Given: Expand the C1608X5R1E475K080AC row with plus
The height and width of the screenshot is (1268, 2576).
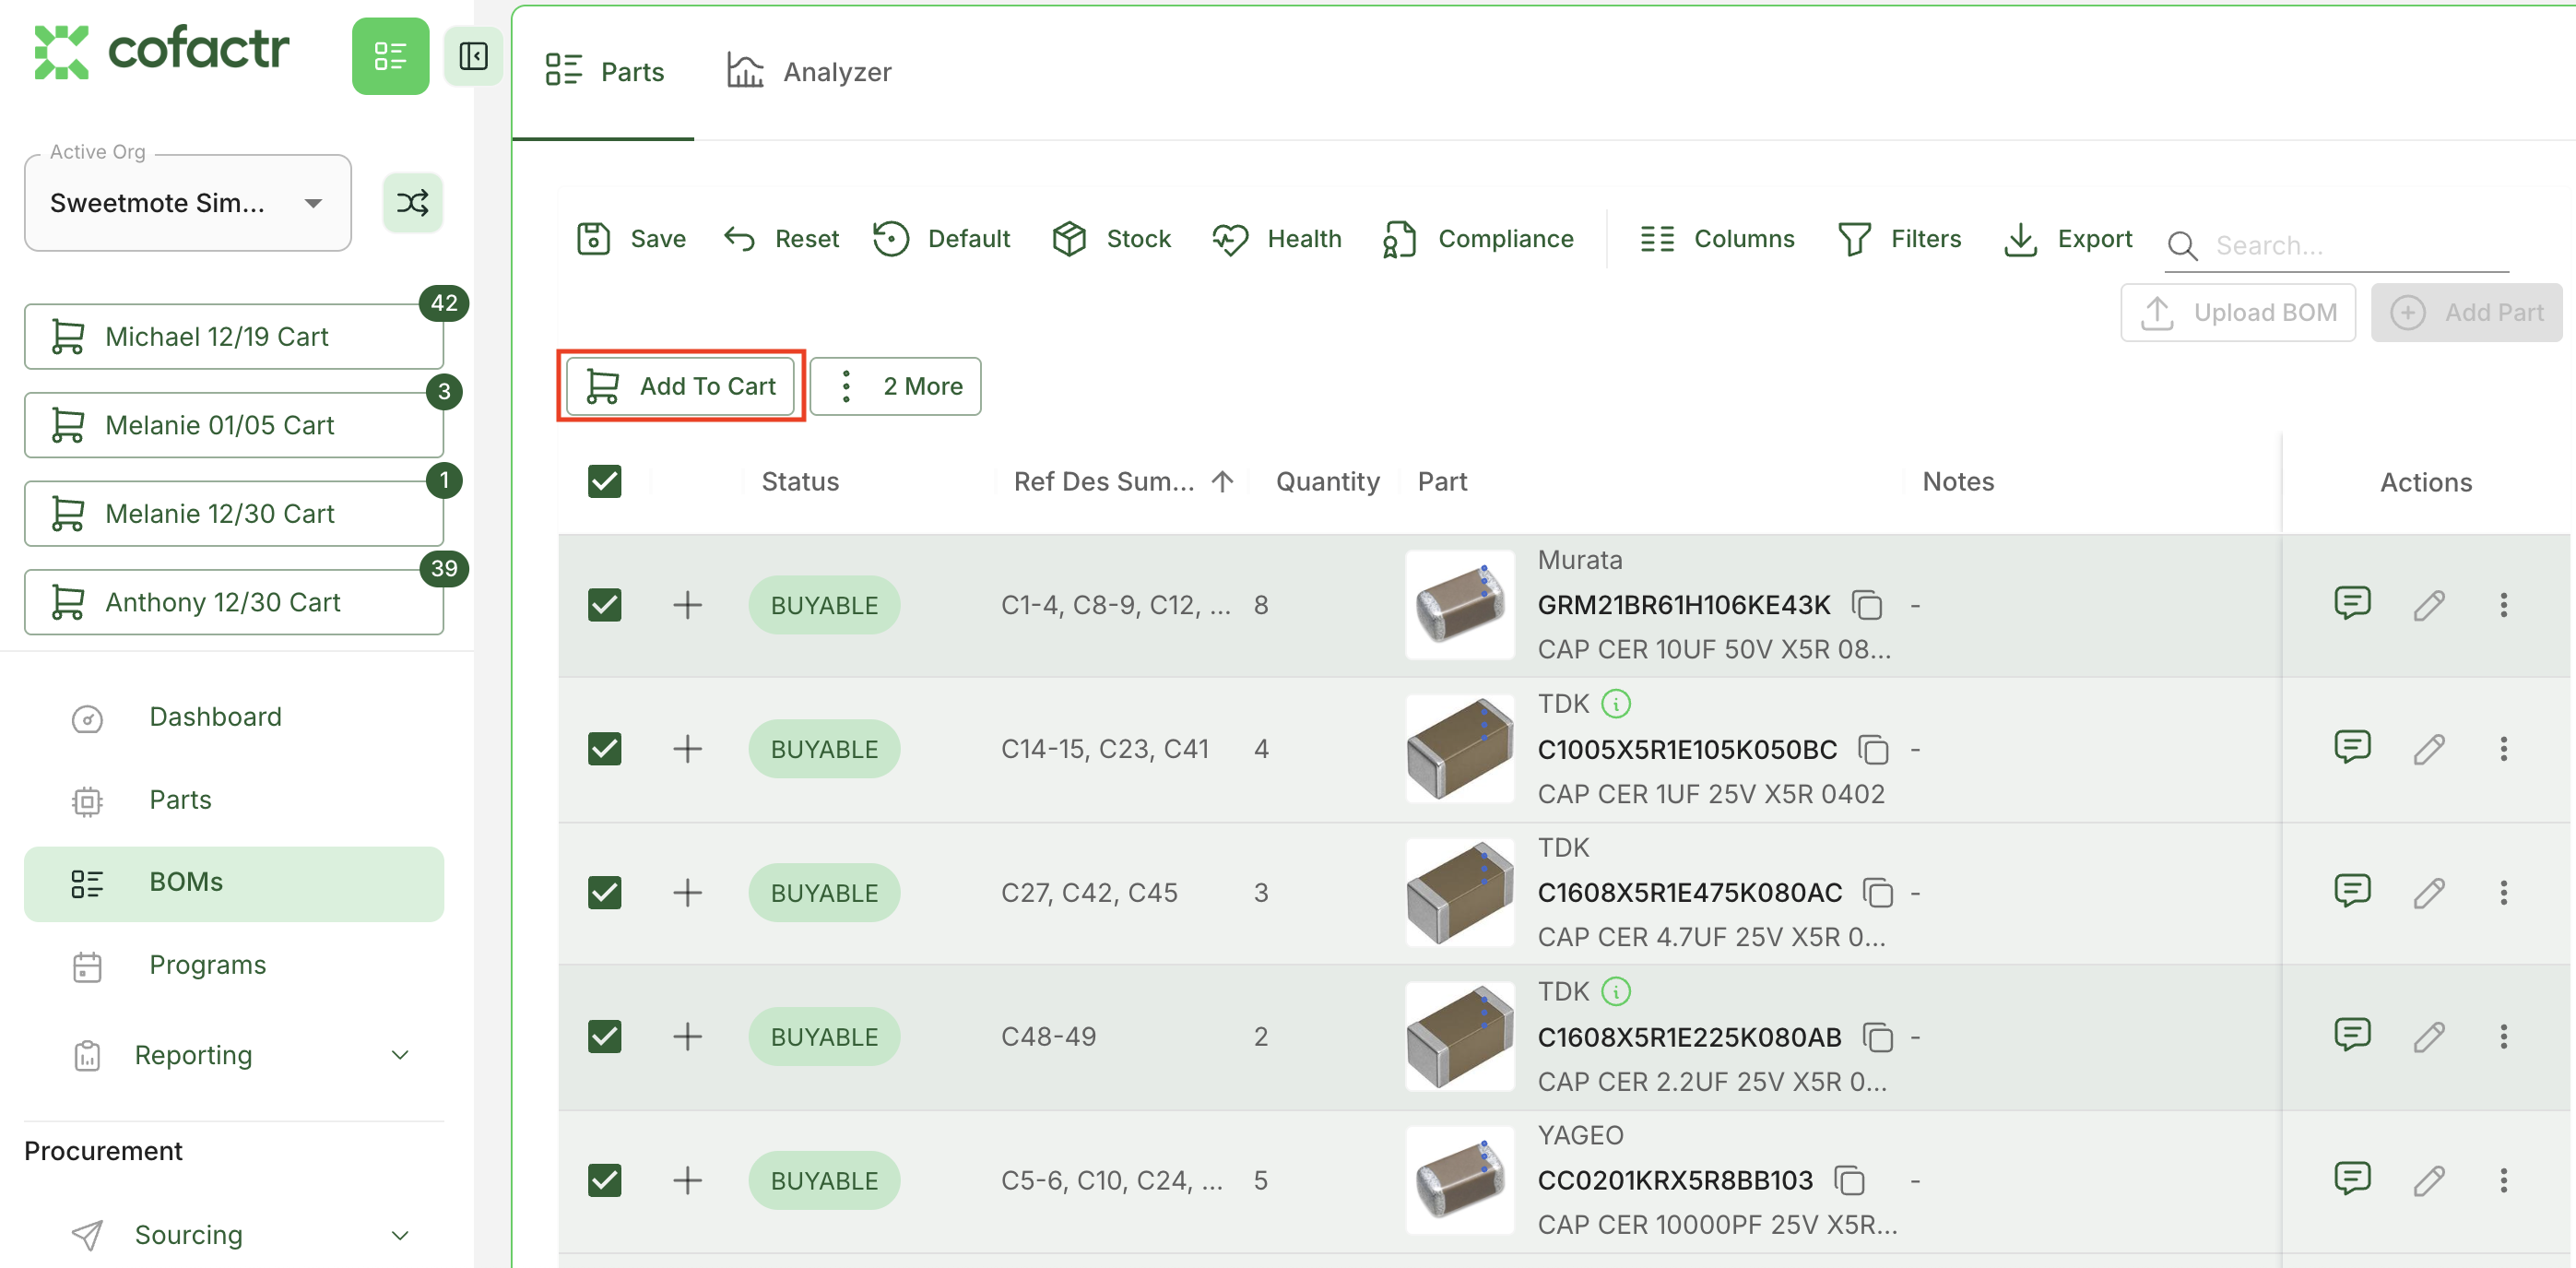Looking at the screenshot, I should (687, 893).
